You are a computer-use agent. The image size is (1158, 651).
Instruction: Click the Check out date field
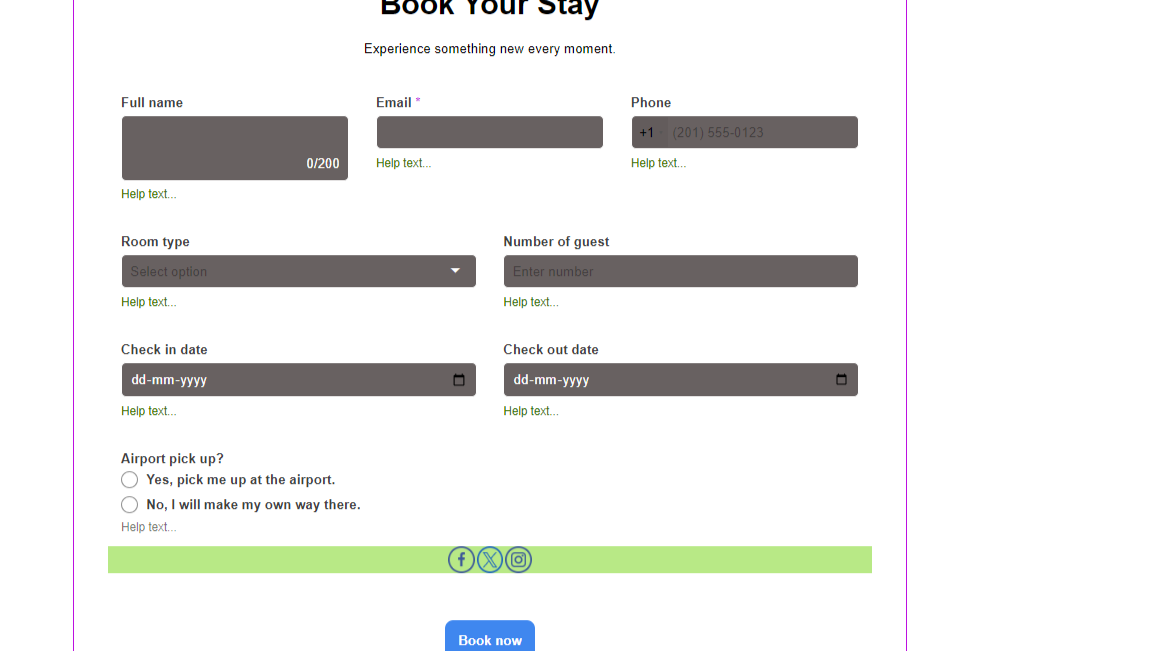(680, 380)
